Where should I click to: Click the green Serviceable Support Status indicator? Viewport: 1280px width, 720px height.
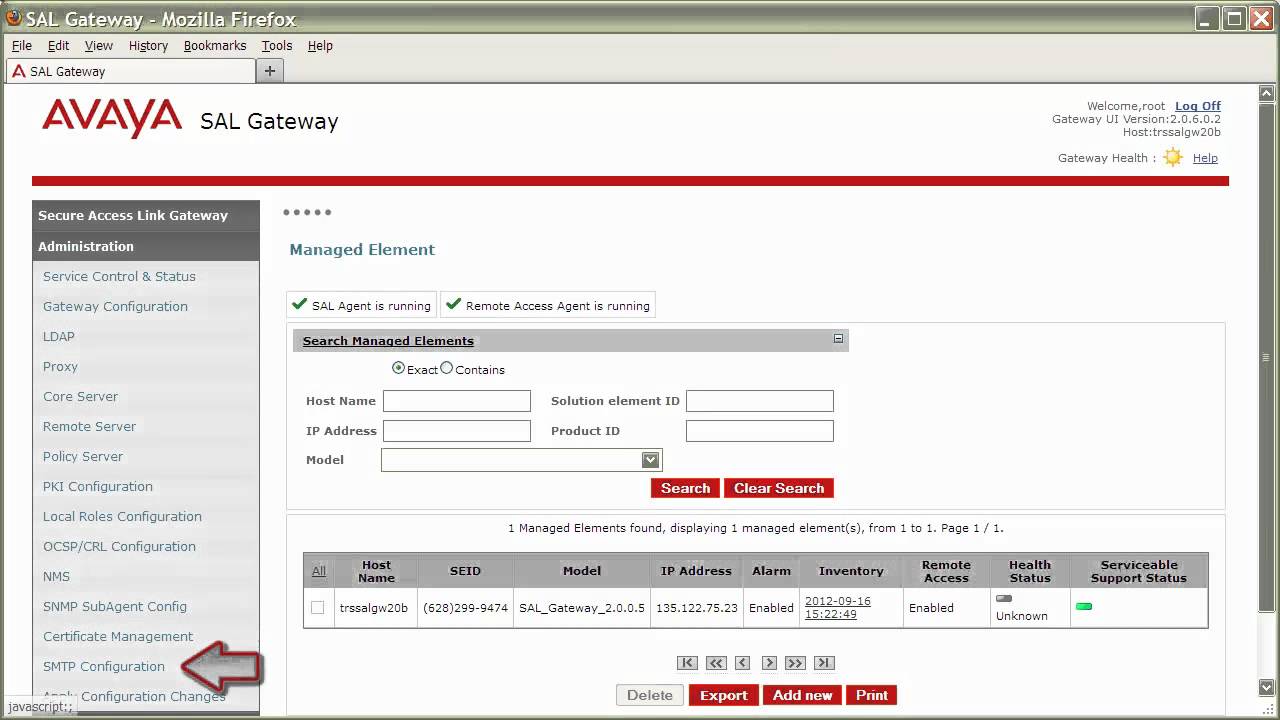(1084, 606)
